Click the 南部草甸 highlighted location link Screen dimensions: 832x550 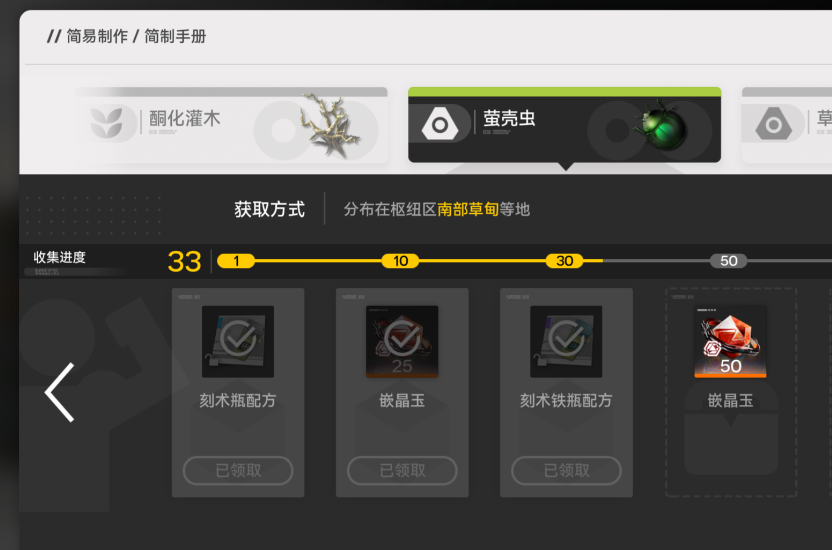point(468,209)
